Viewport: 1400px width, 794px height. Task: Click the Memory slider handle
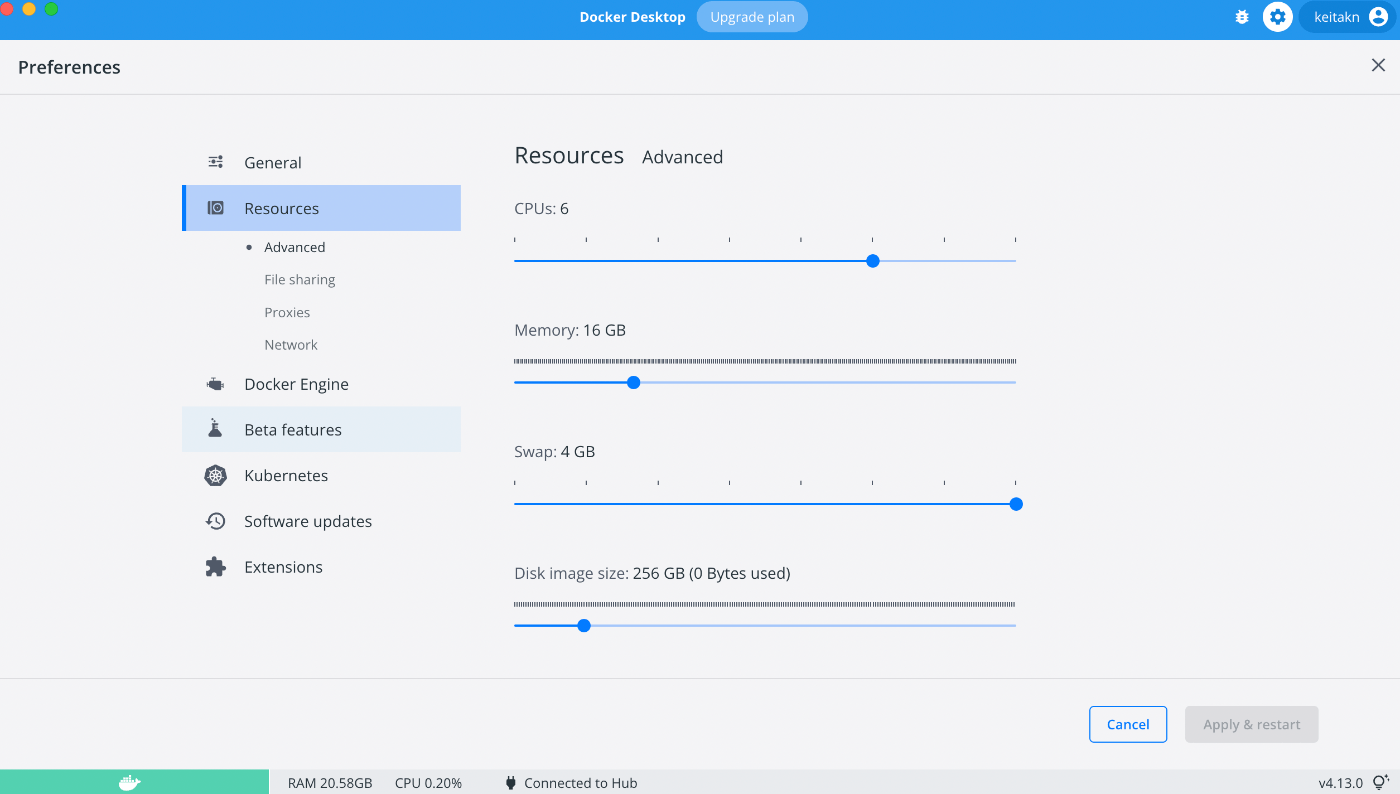pyautogui.click(x=633, y=382)
